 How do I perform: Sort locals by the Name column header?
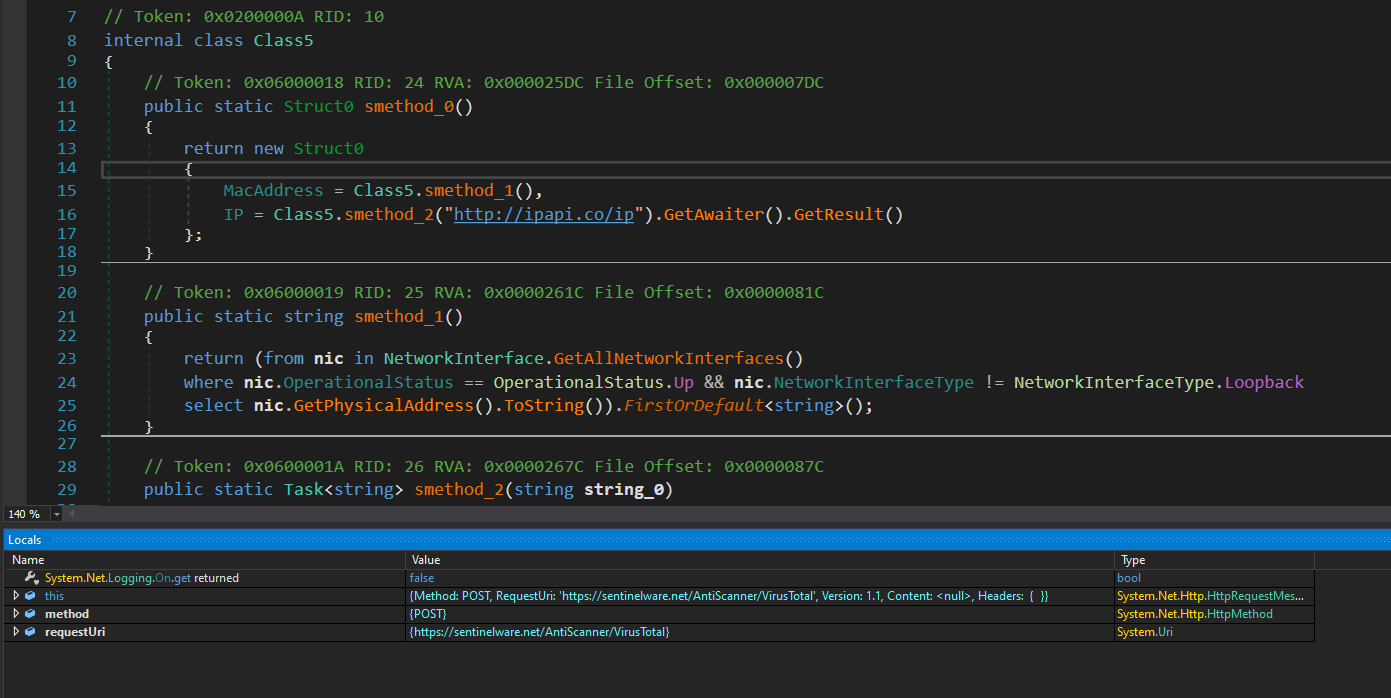(28, 560)
